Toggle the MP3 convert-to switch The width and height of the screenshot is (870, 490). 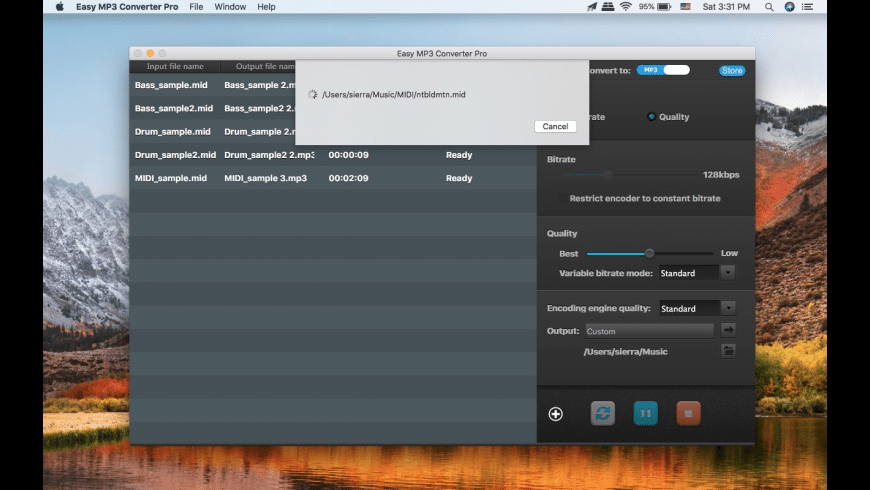[x=663, y=70]
